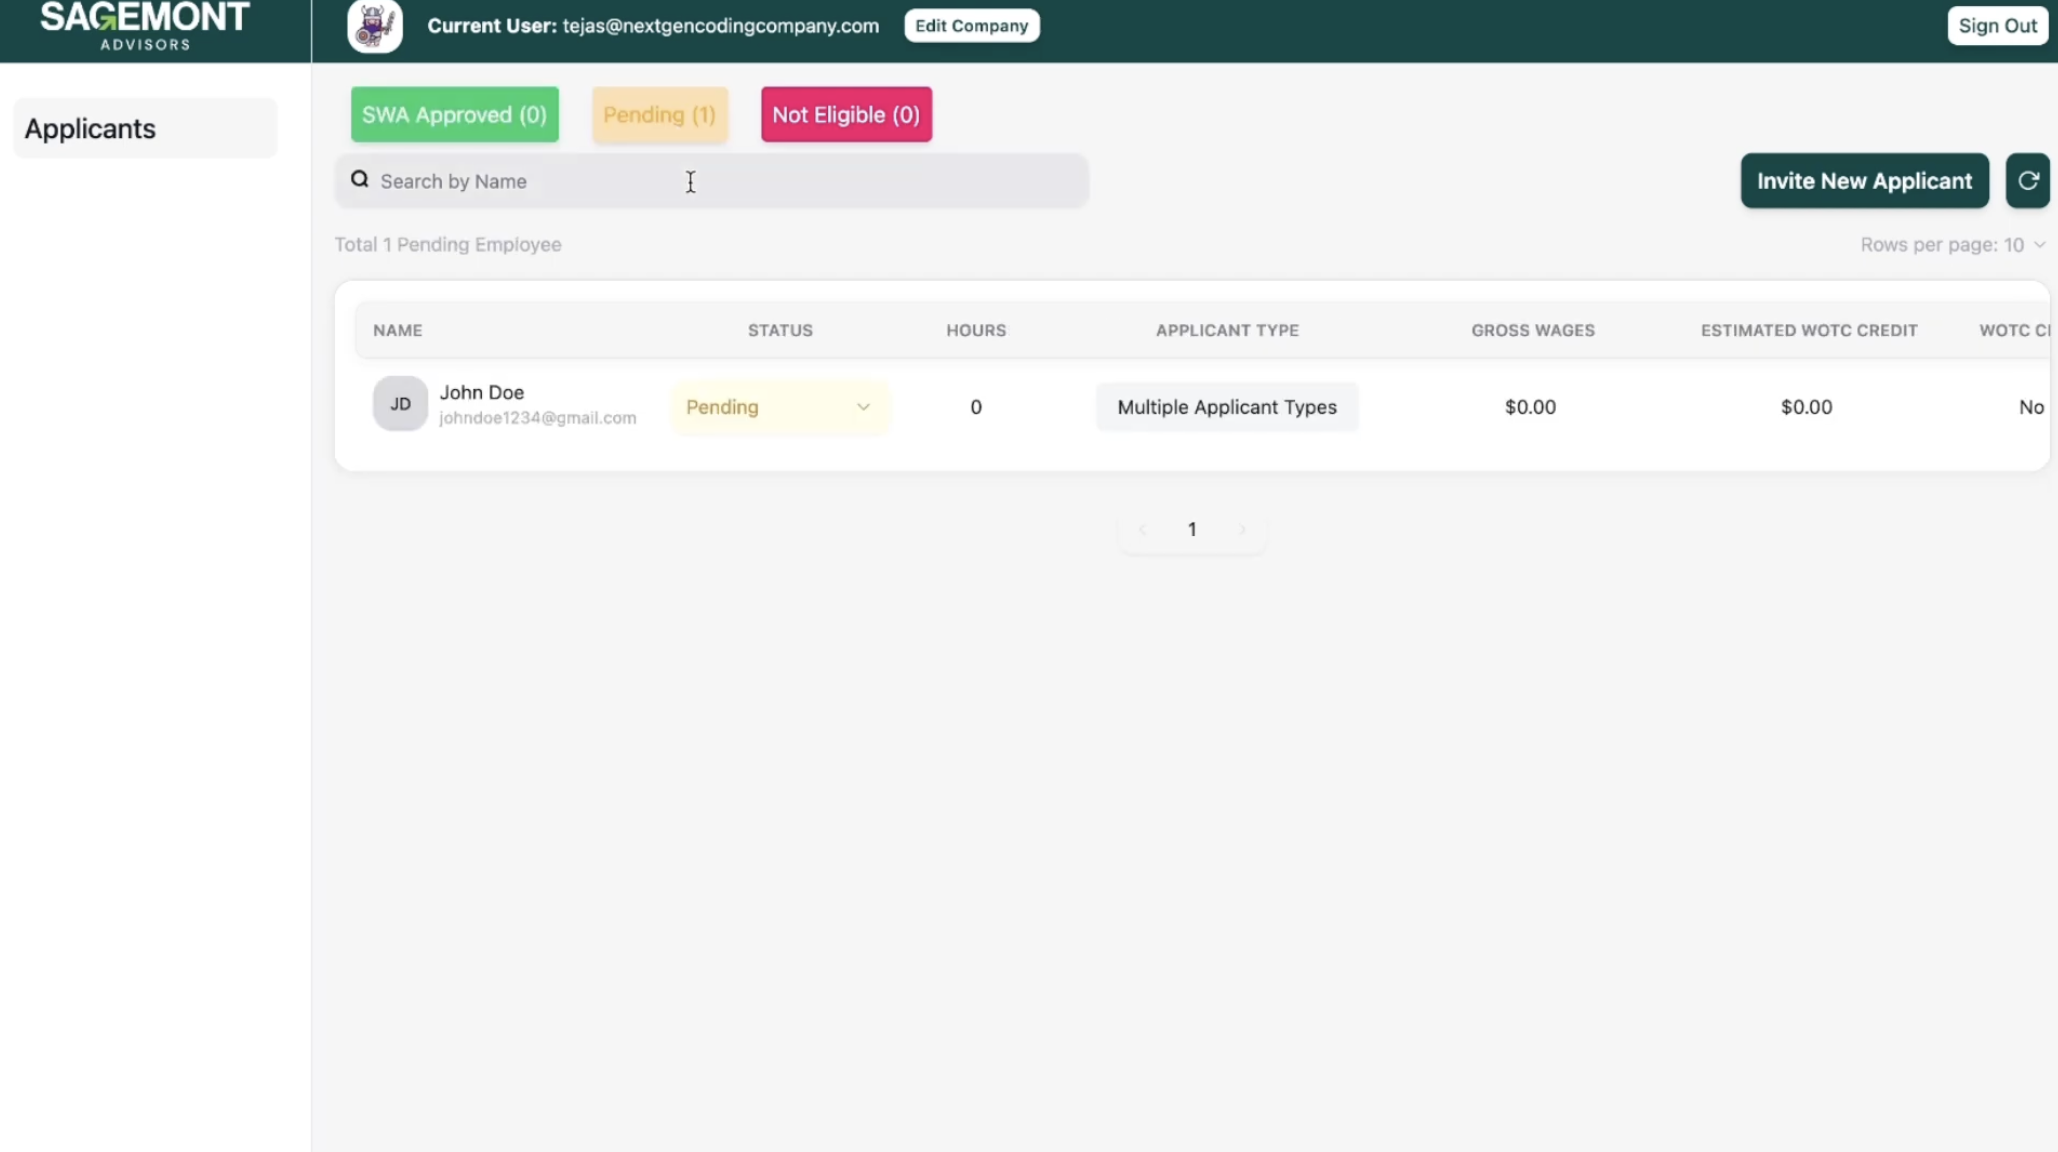This screenshot has height=1152, width=2058.
Task: Select page 1 in pagination
Action: [x=1192, y=529]
